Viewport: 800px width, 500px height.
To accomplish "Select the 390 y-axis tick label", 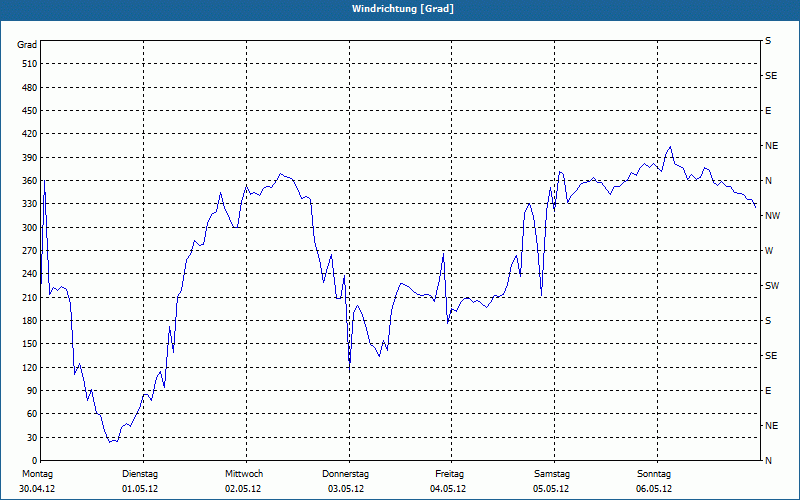I will 30,158.
